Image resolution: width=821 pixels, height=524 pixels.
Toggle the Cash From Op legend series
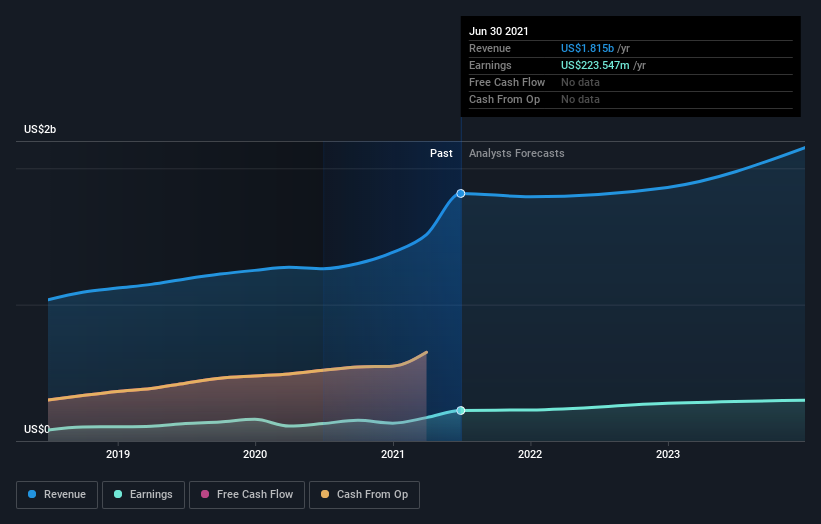pos(364,495)
